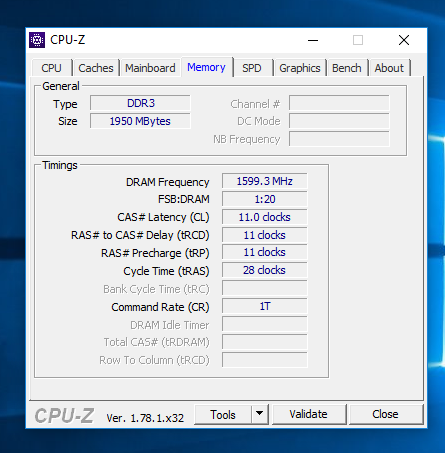The width and height of the screenshot is (445, 453).
Task: Select the 1:20 FSB:DRAM ratio value
Action: pos(265,199)
